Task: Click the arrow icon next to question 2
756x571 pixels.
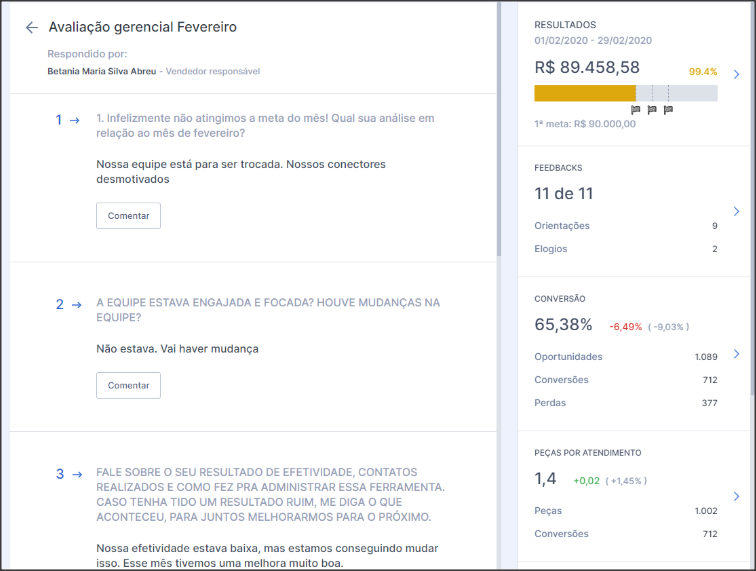Action: coord(76,304)
